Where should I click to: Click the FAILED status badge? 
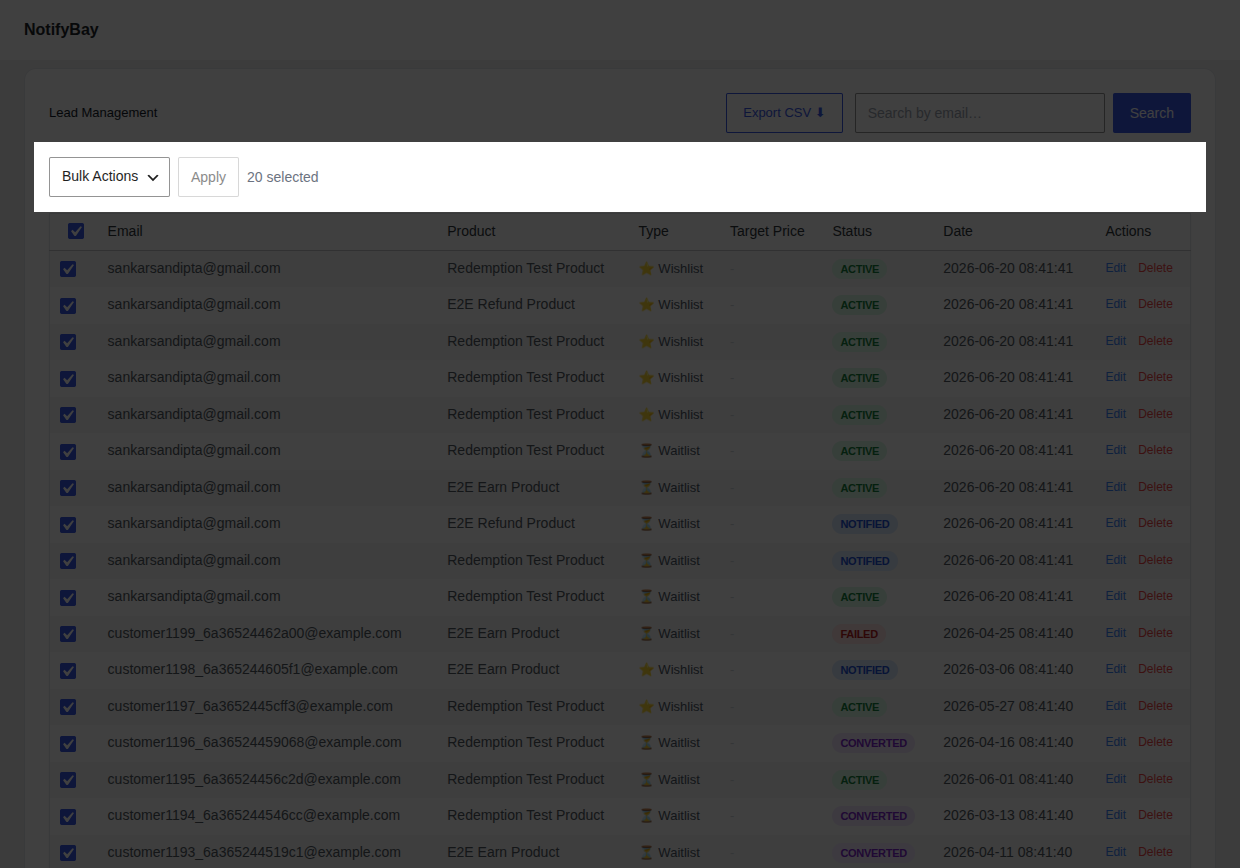coord(859,634)
